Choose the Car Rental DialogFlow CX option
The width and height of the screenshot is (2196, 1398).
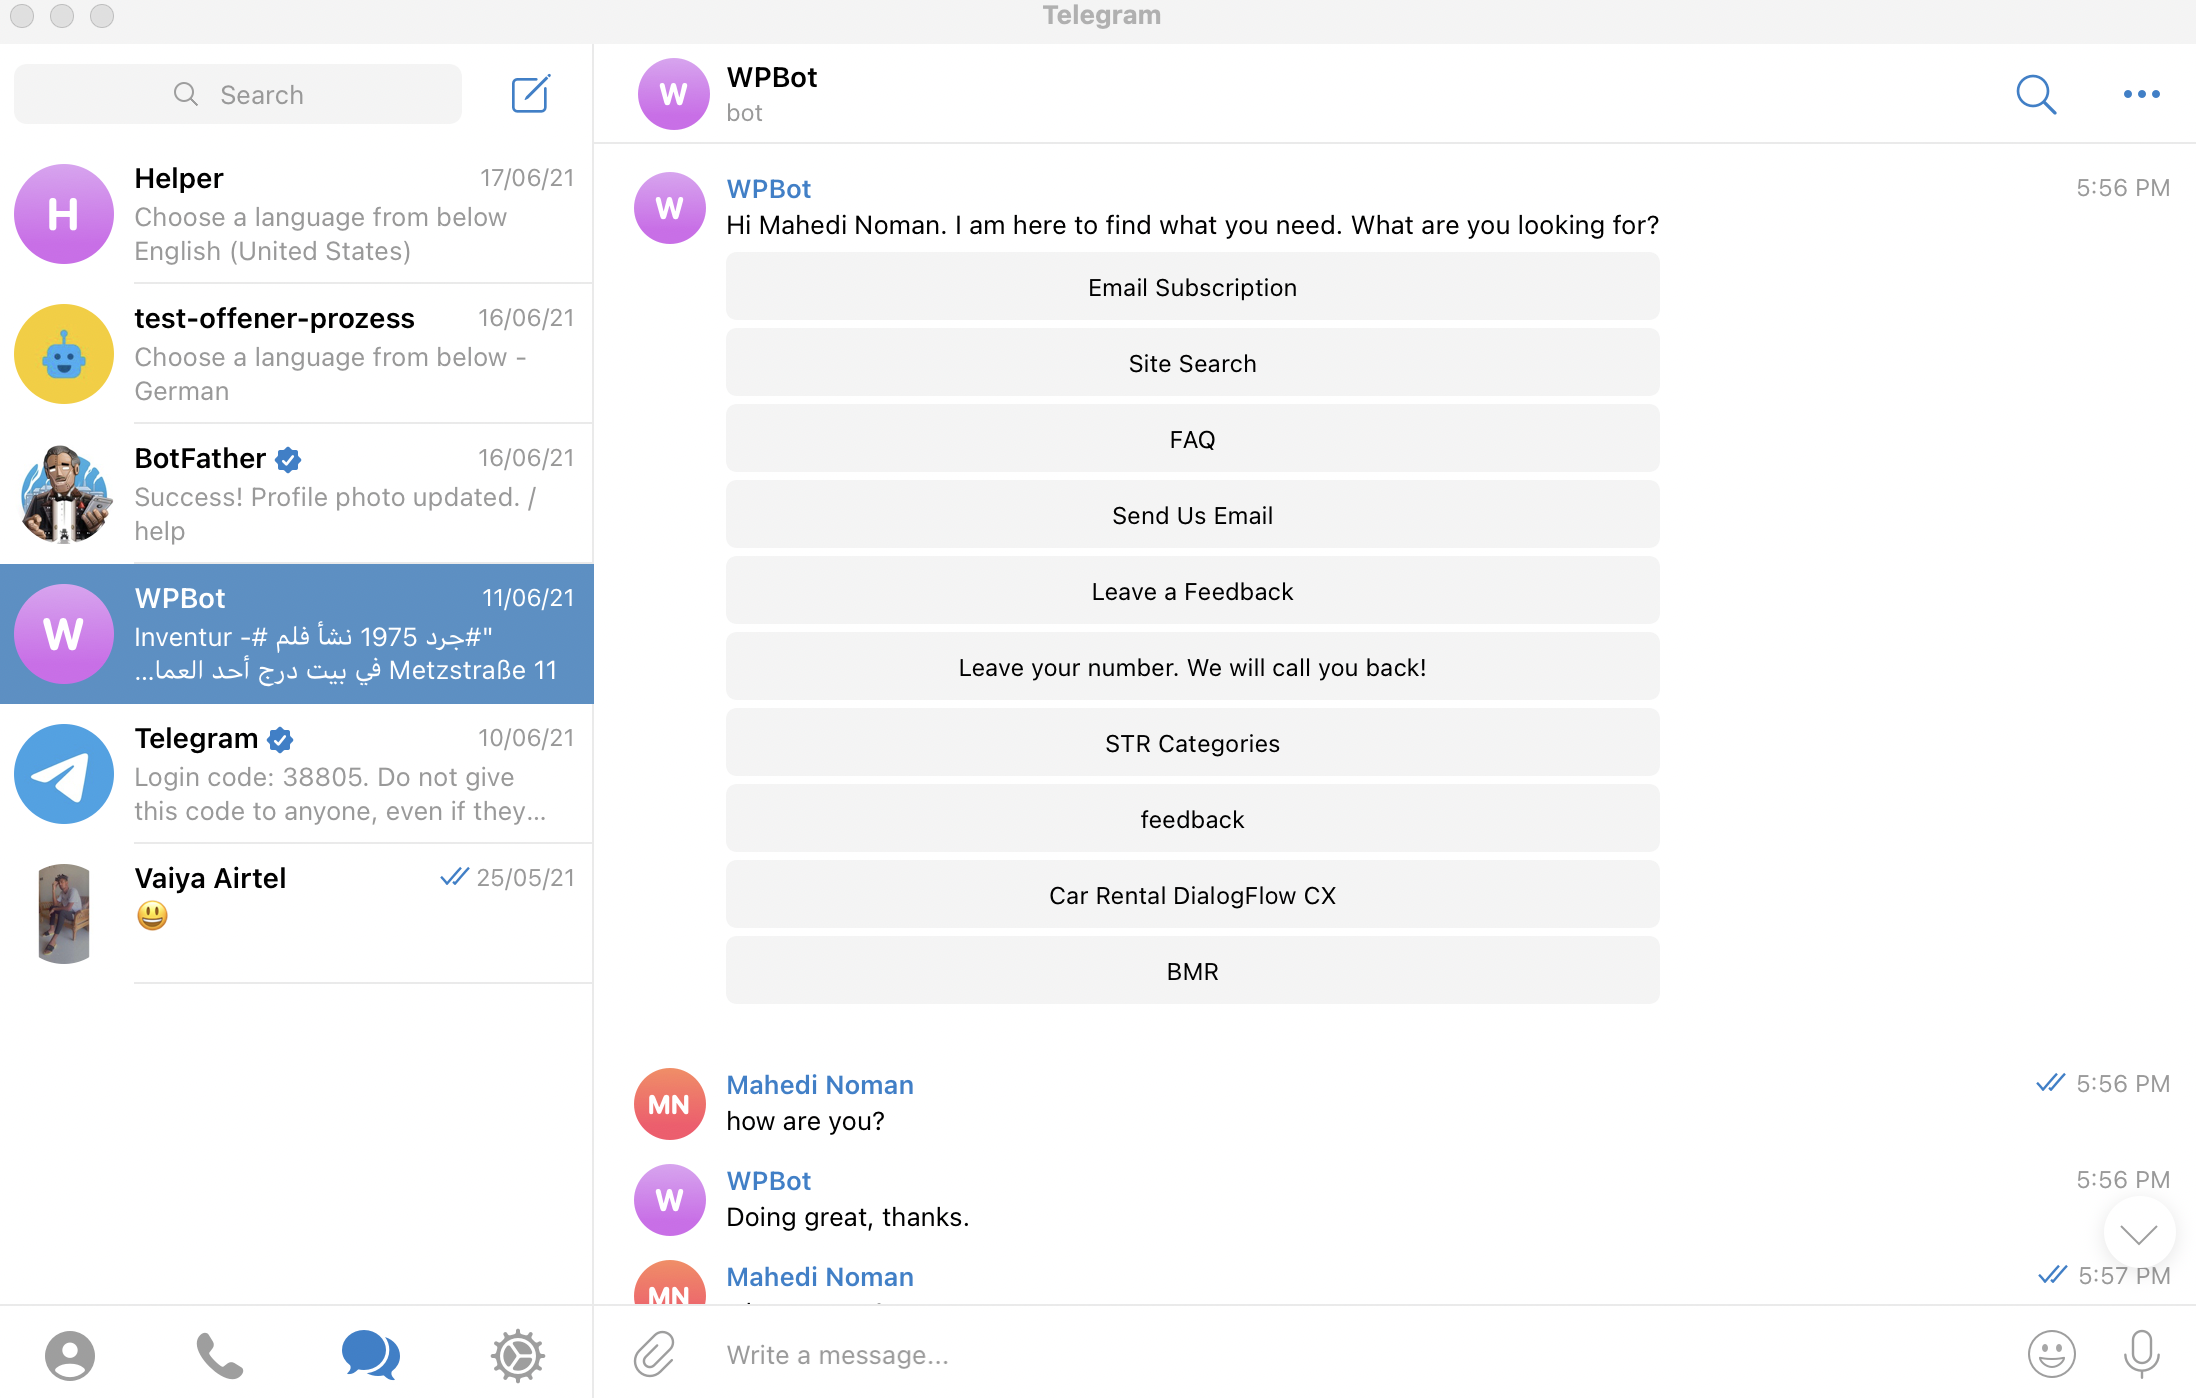[x=1192, y=895]
